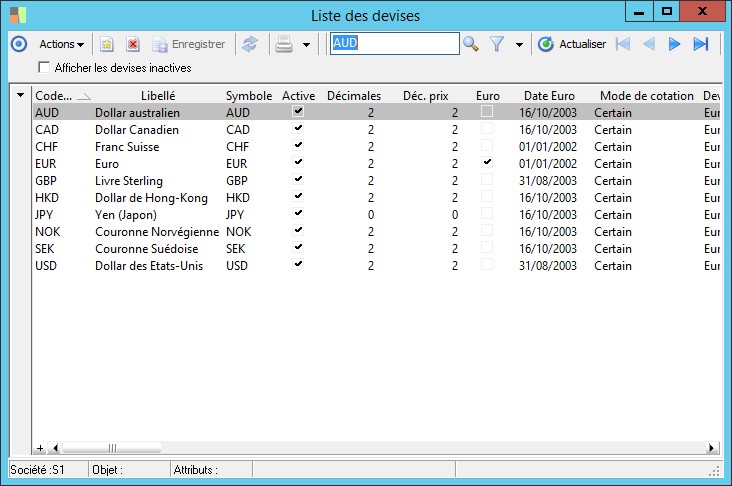This screenshot has height=486, width=732.
Task: Click the Société :S1 status bar entry
Action: [x=37, y=470]
